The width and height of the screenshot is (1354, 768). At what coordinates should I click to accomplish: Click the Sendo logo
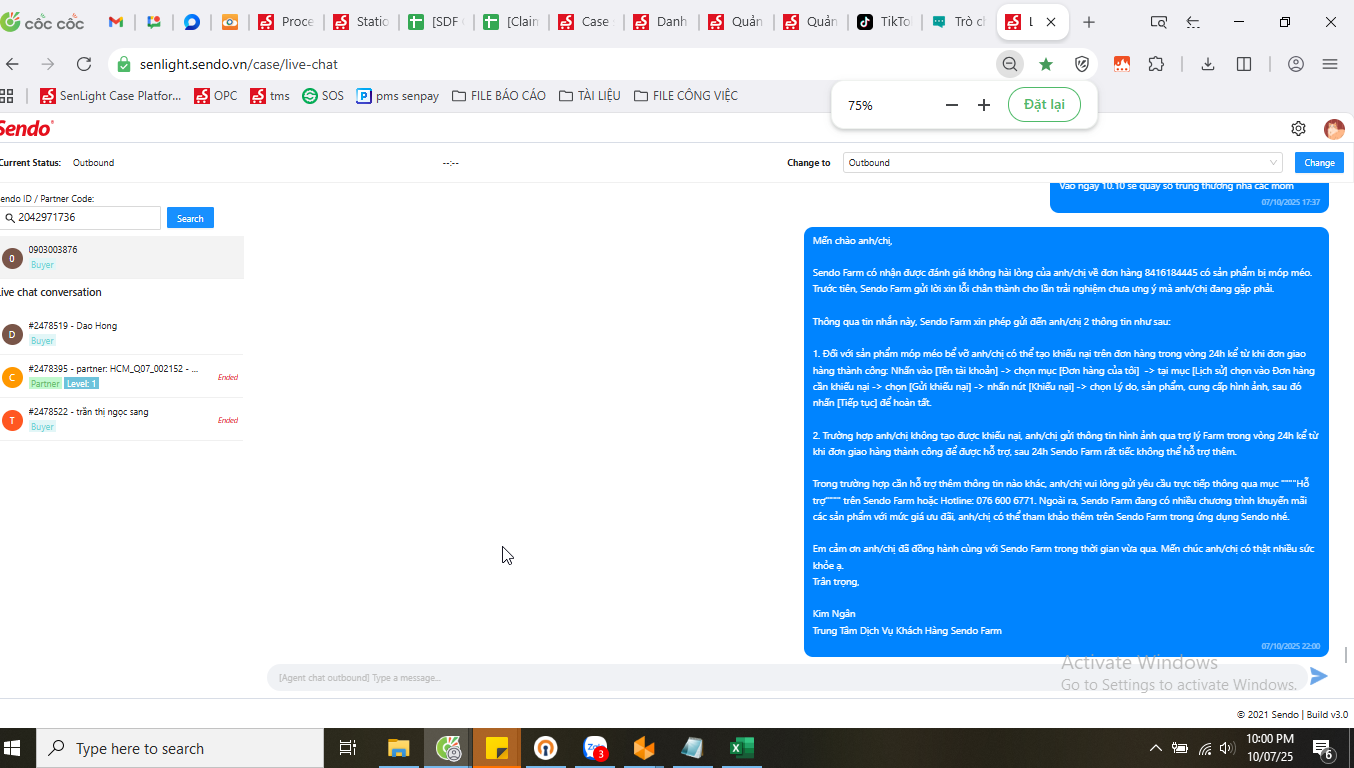26,128
